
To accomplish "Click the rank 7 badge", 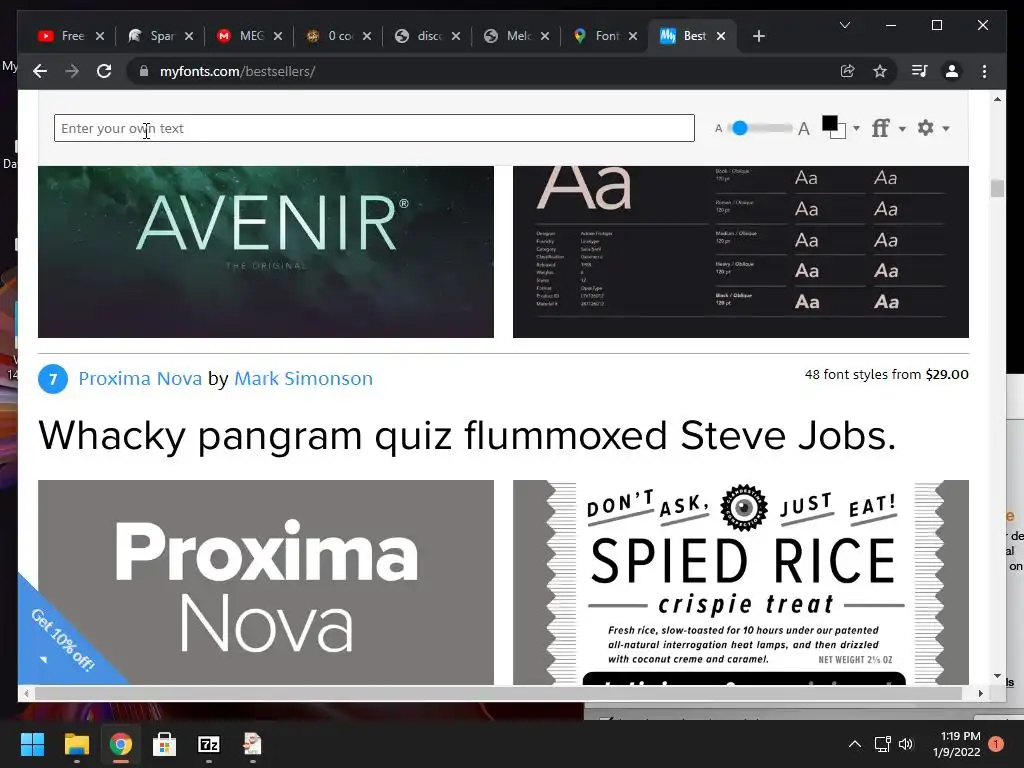I will click(x=53, y=379).
